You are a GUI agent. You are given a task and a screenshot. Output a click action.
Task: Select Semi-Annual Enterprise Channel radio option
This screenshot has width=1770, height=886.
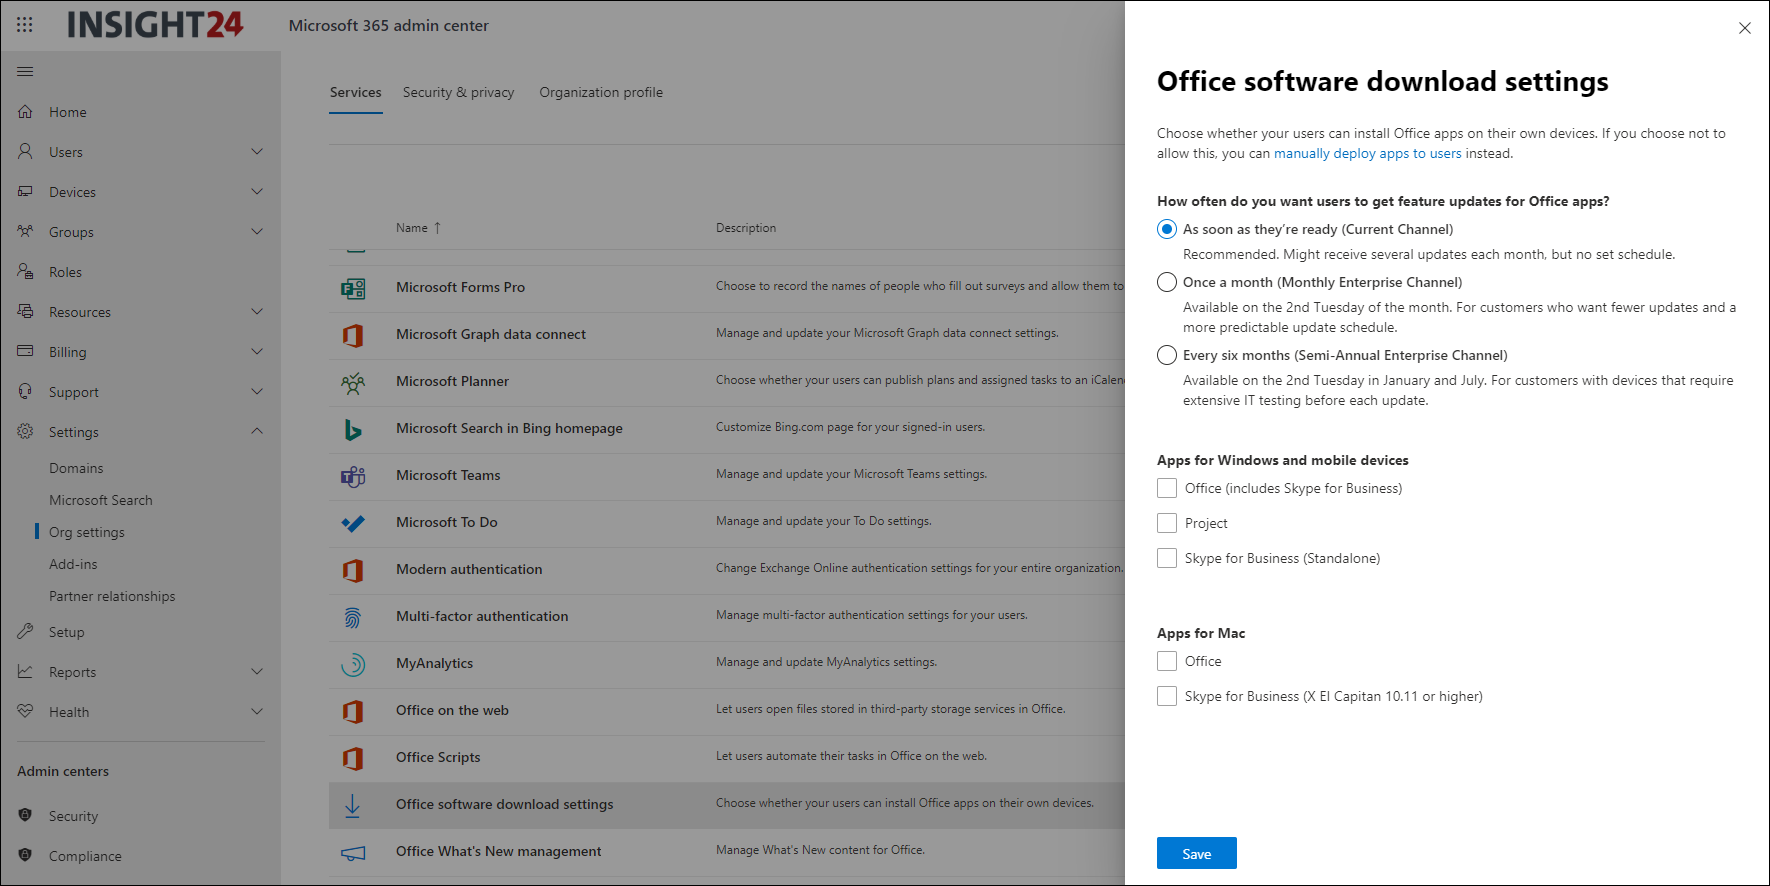coord(1167,355)
